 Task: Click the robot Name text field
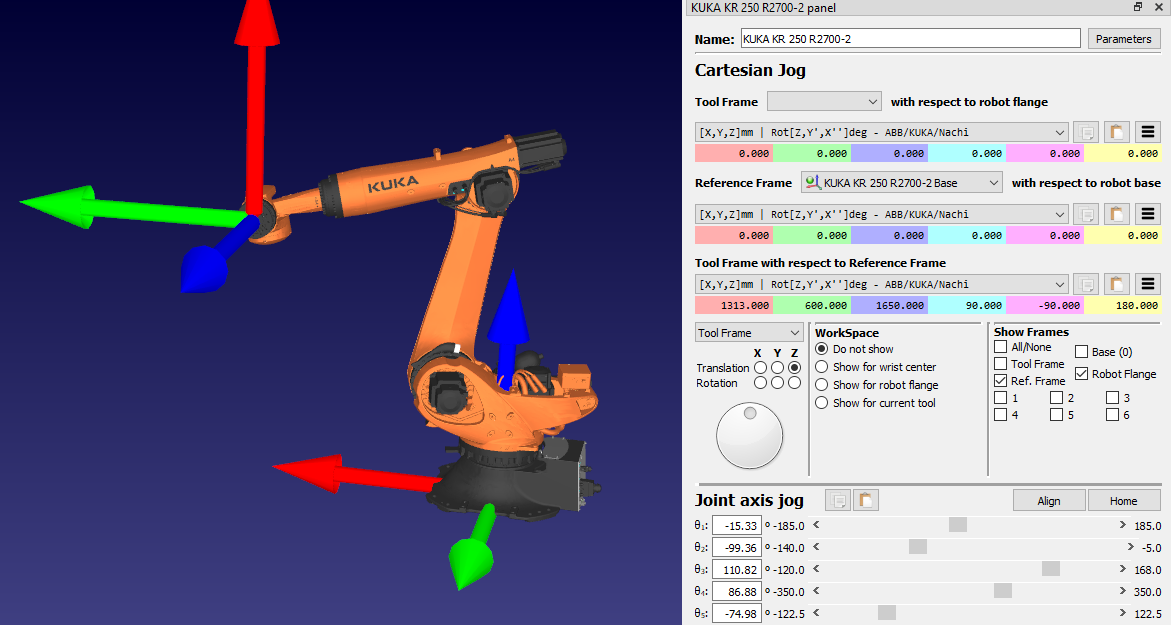click(x=910, y=39)
